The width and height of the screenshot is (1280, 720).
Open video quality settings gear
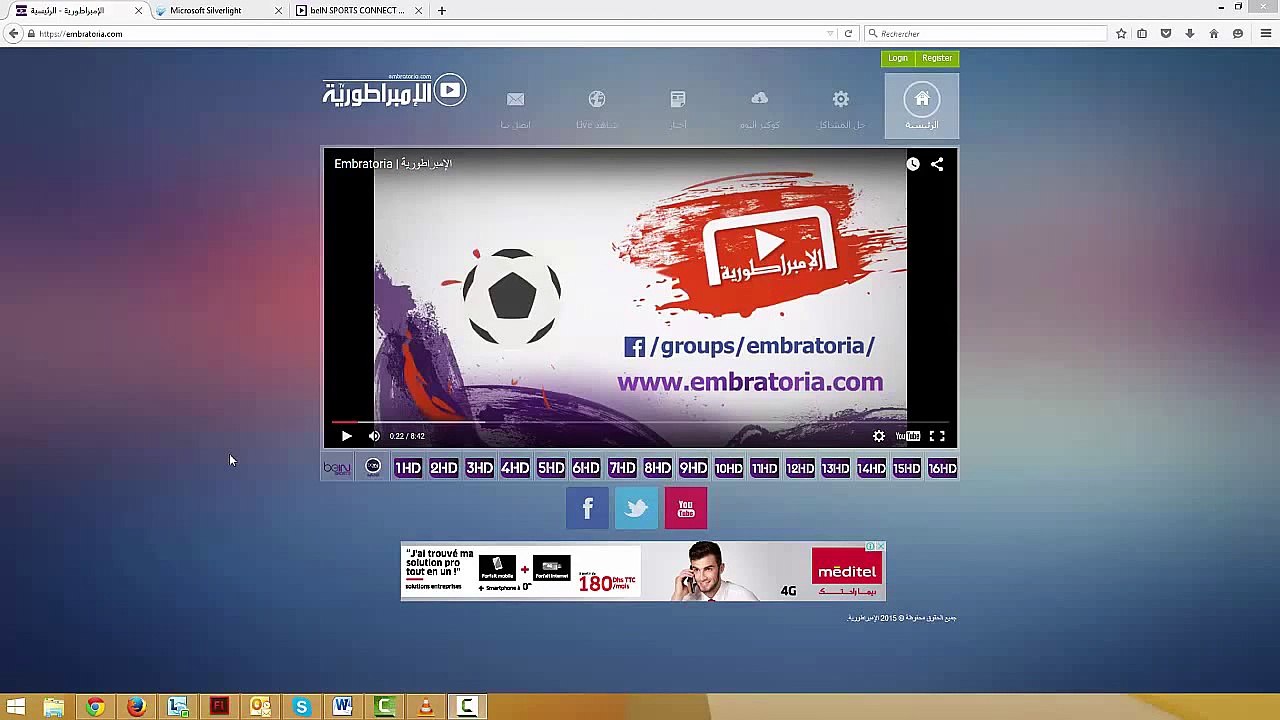[x=879, y=436]
